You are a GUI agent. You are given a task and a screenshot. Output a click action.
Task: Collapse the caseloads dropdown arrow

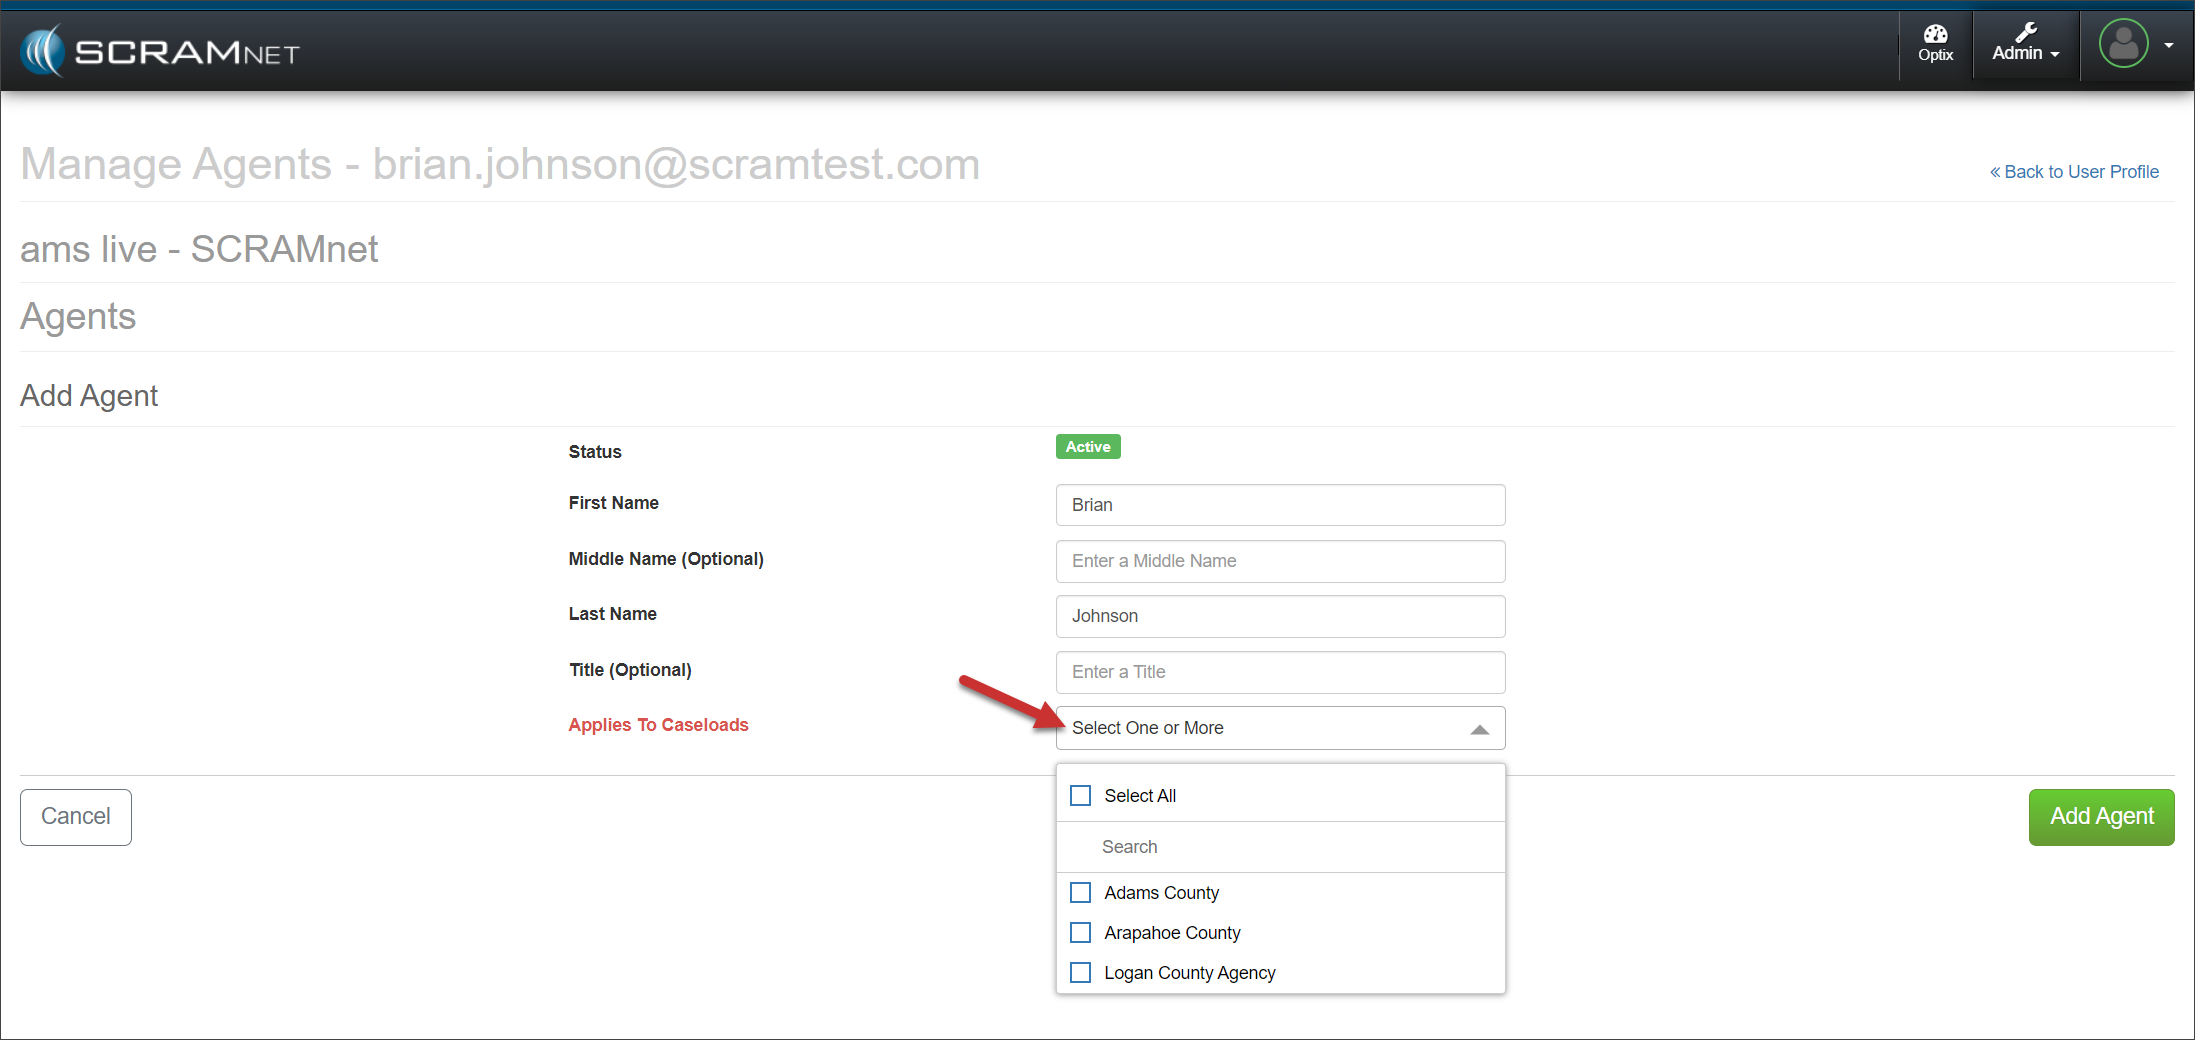(x=1479, y=730)
